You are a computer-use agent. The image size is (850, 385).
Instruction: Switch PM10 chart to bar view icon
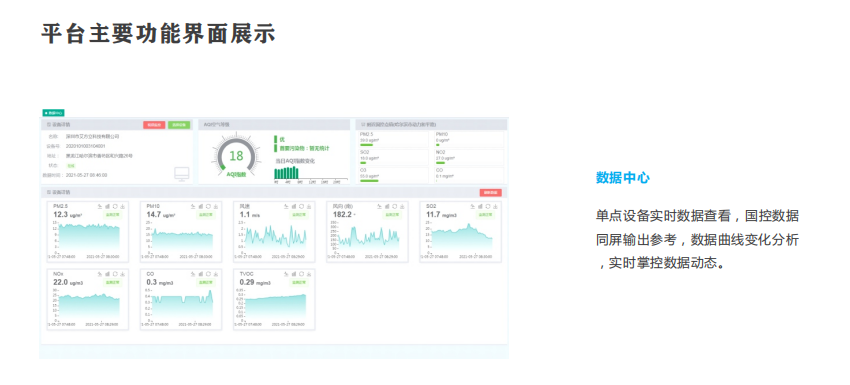pyautogui.click(x=200, y=206)
